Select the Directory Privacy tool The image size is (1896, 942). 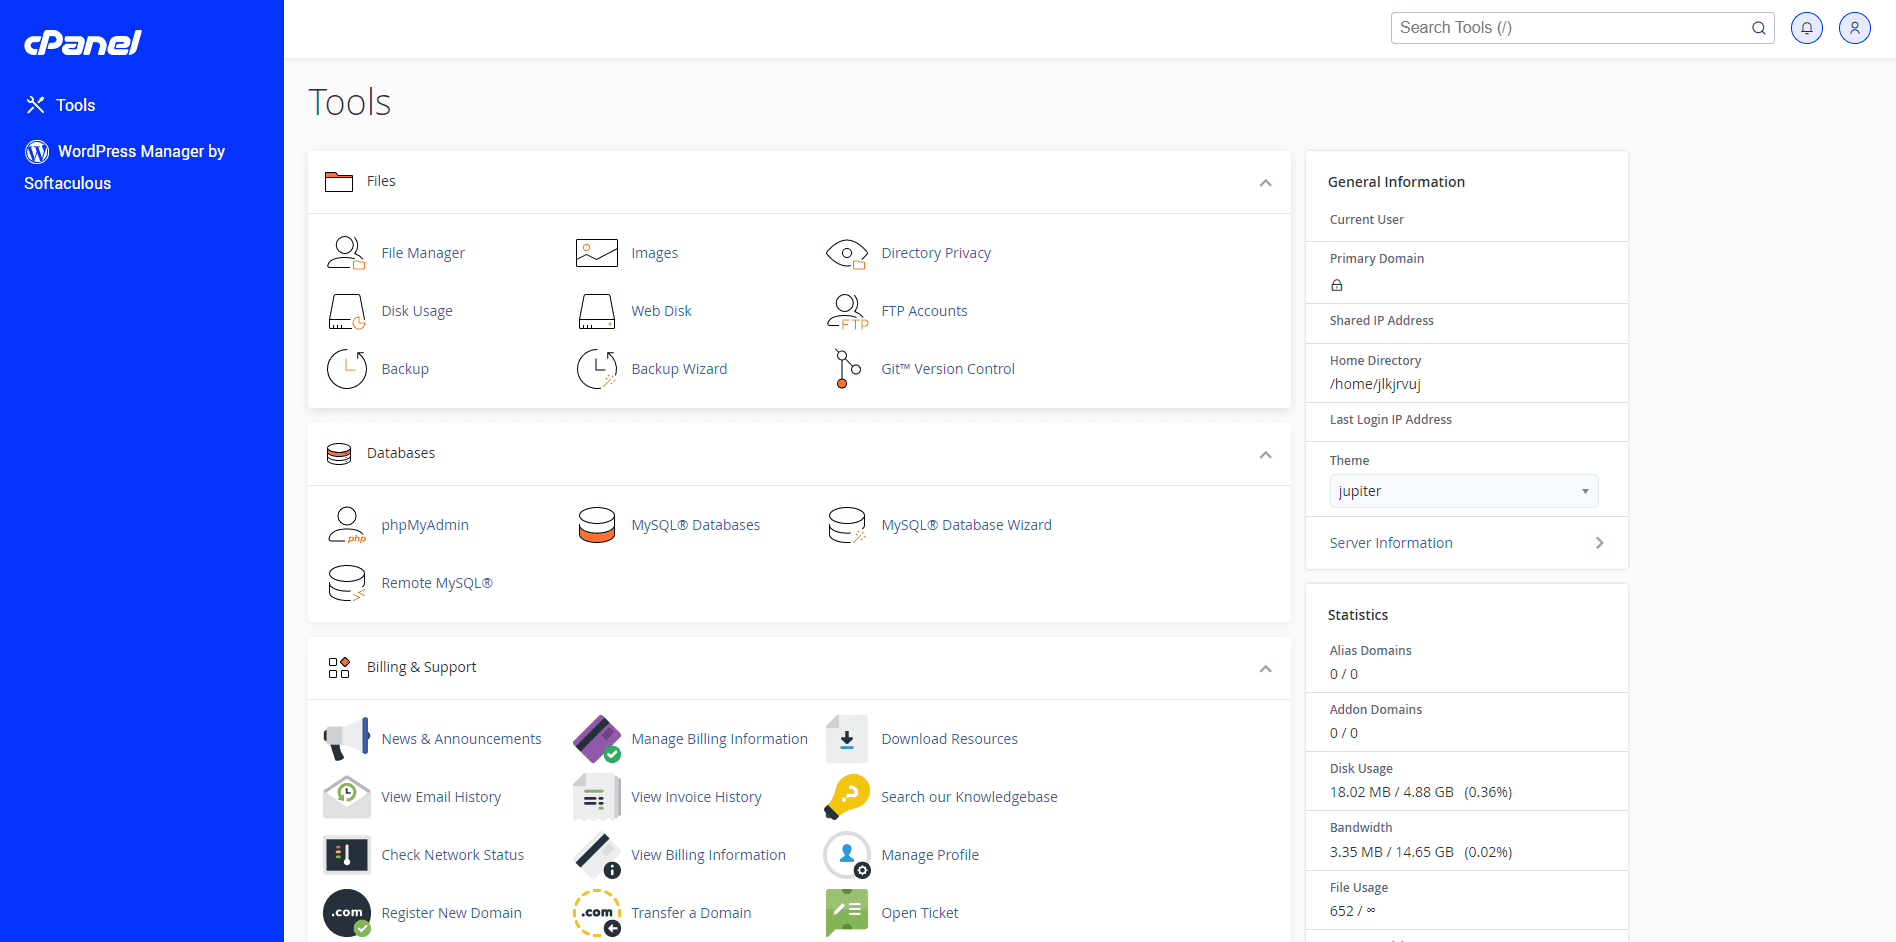click(x=935, y=252)
